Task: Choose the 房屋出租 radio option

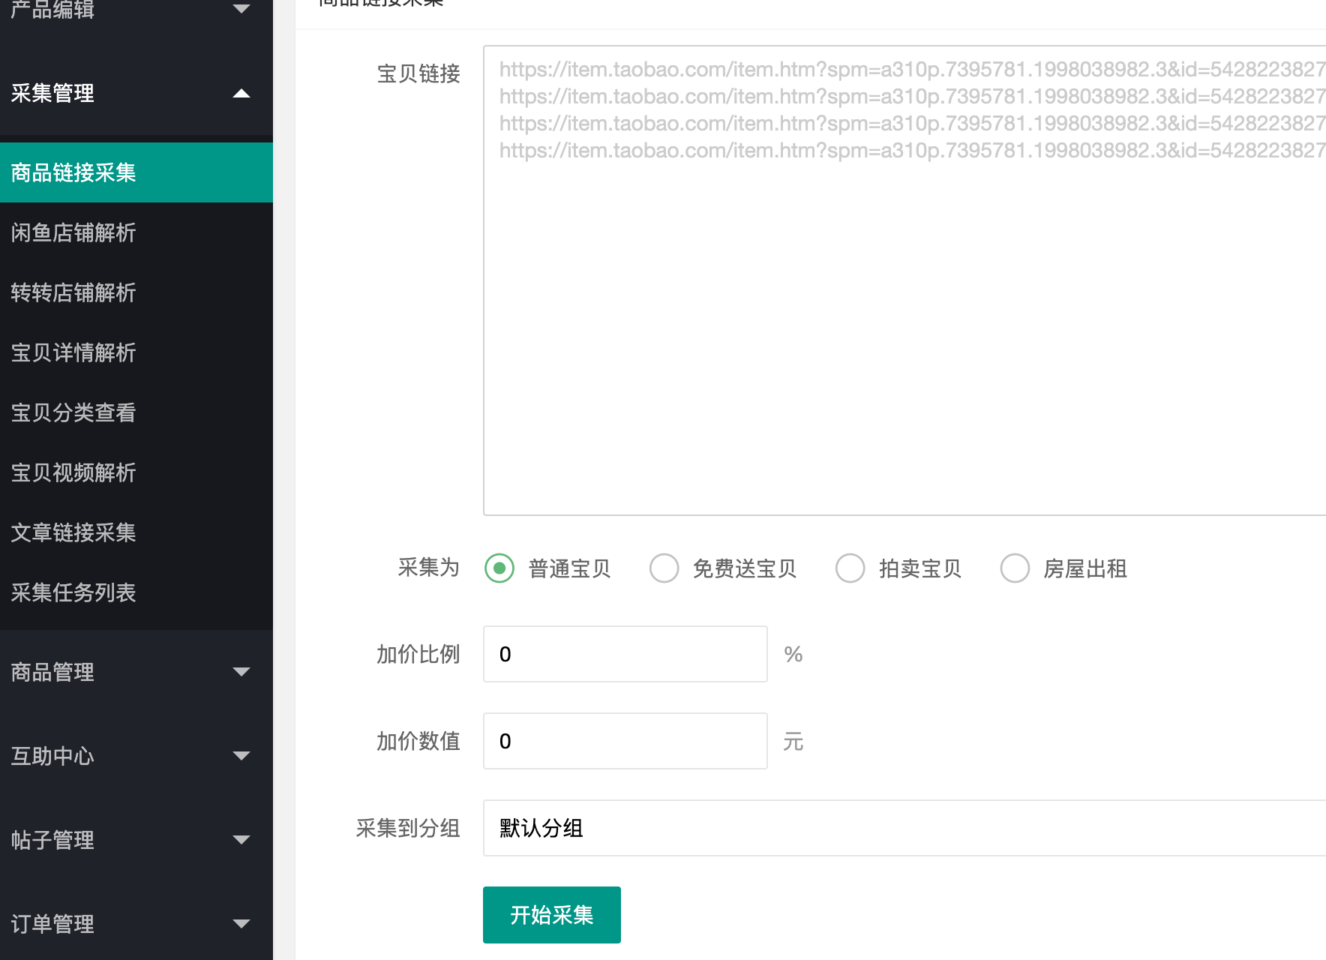Action: pyautogui.click(x=1015, y=568)
